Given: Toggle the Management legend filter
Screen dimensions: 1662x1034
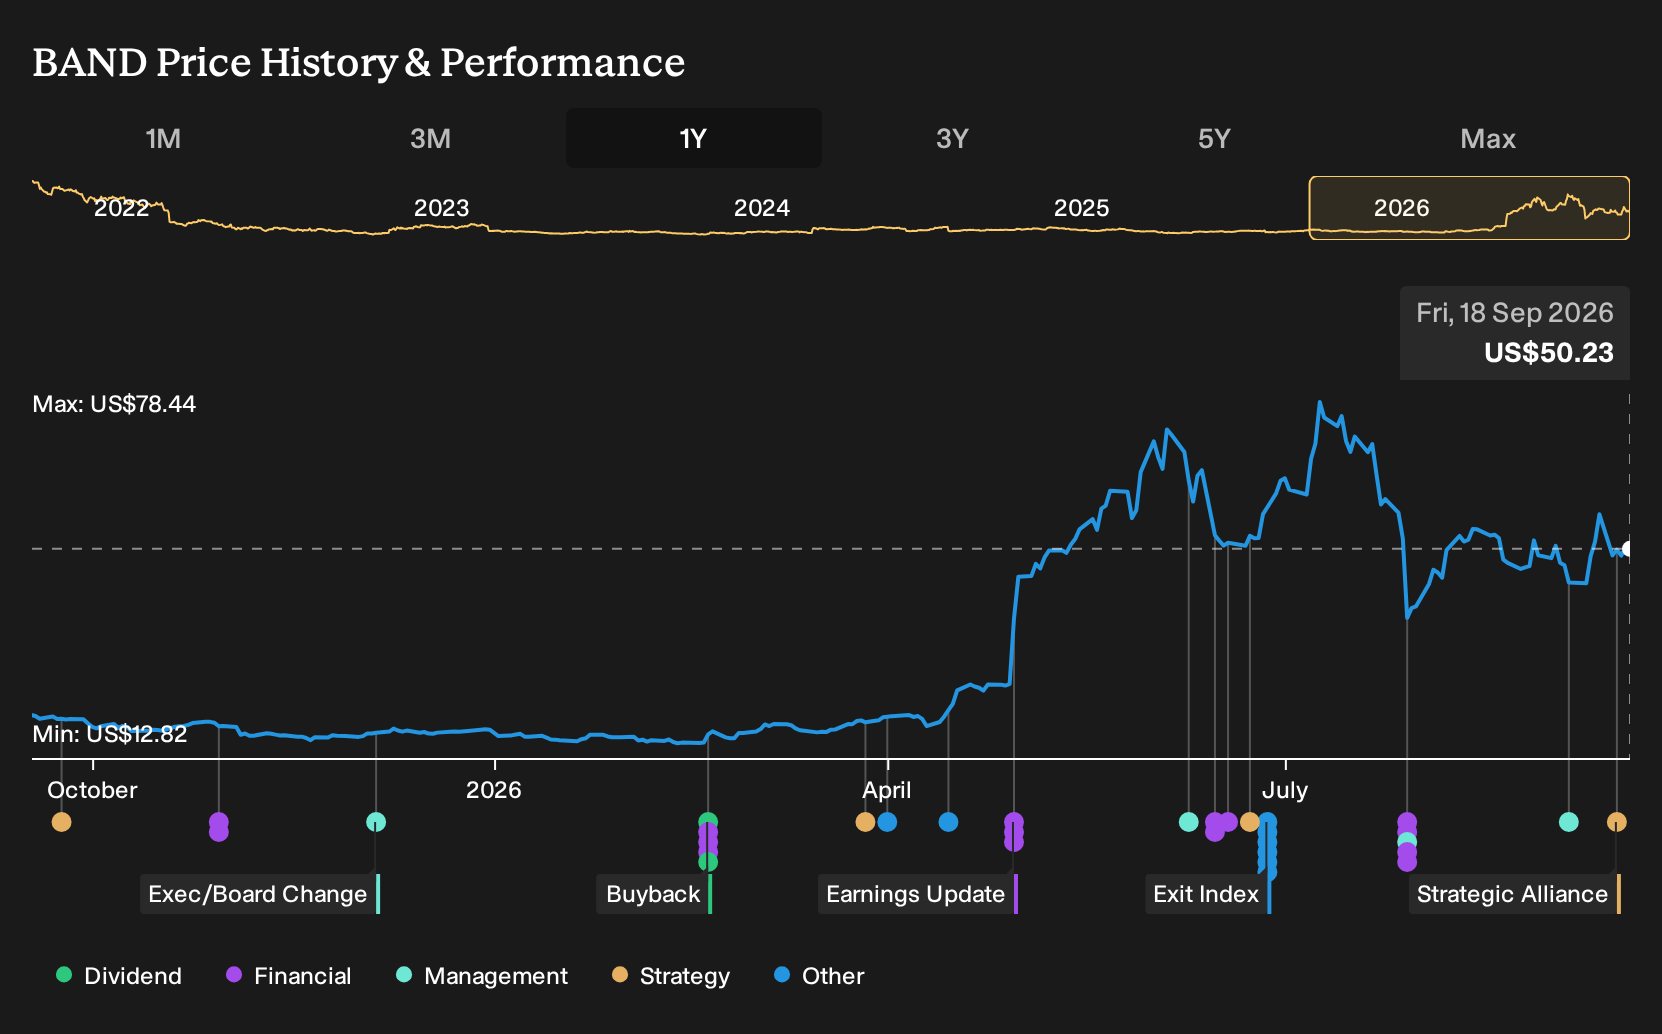Looking at the screenshot, I should point(482,976).
